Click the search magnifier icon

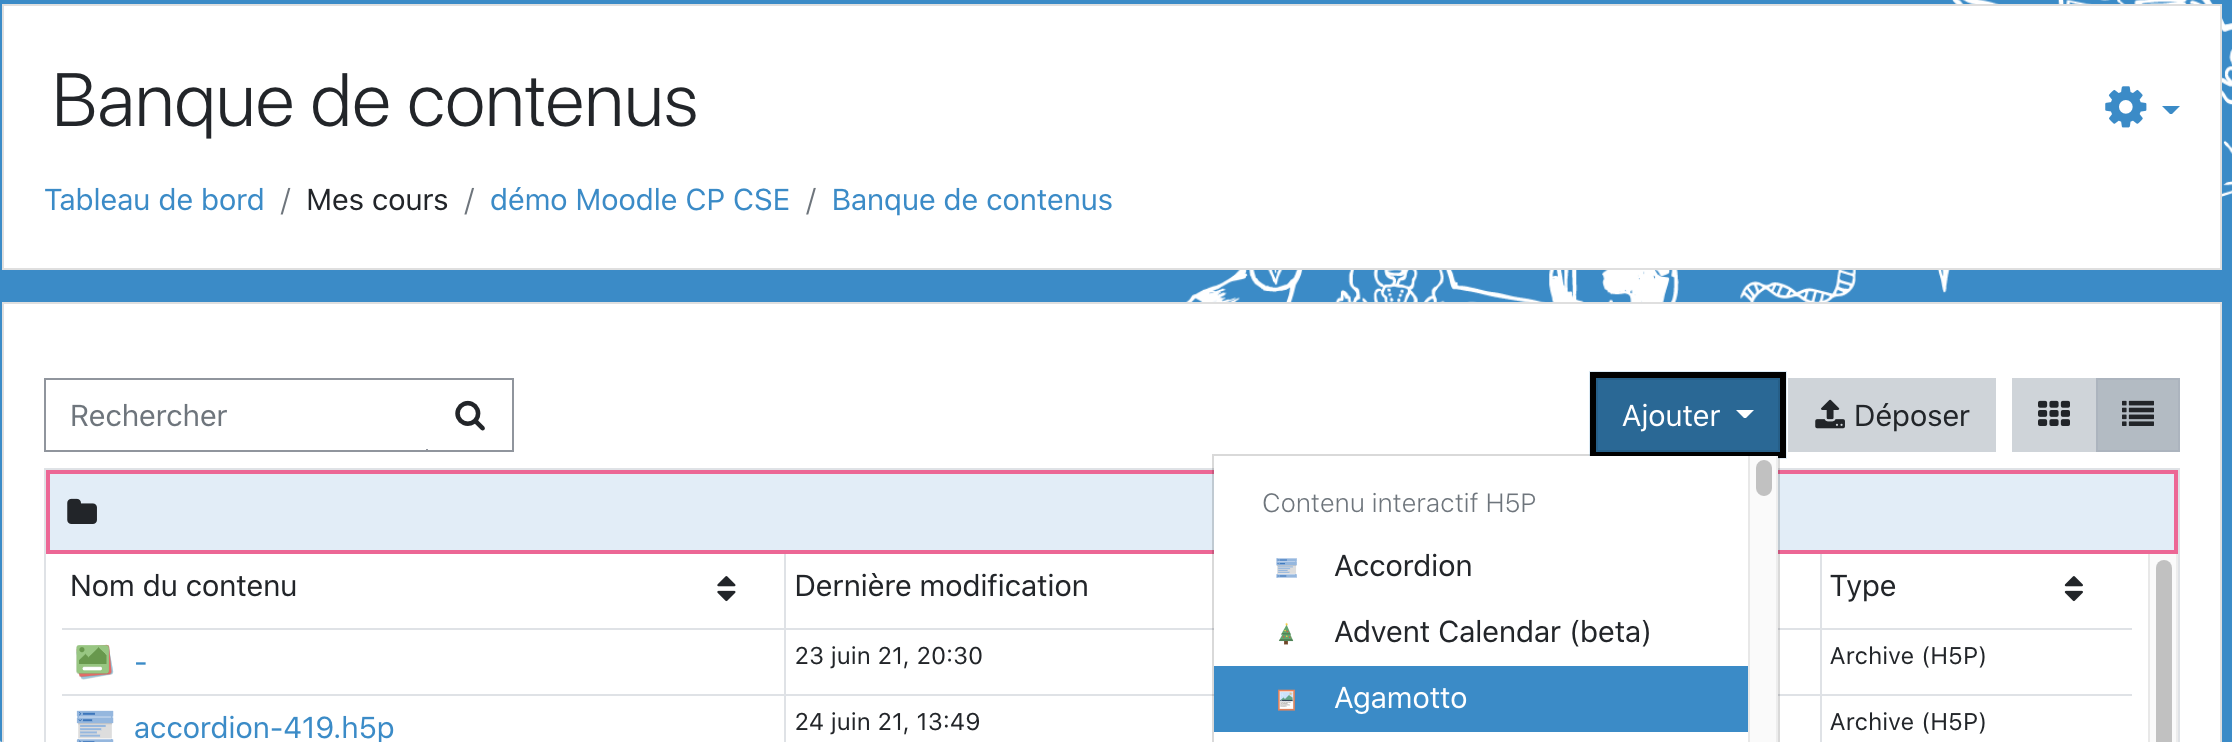470,415
